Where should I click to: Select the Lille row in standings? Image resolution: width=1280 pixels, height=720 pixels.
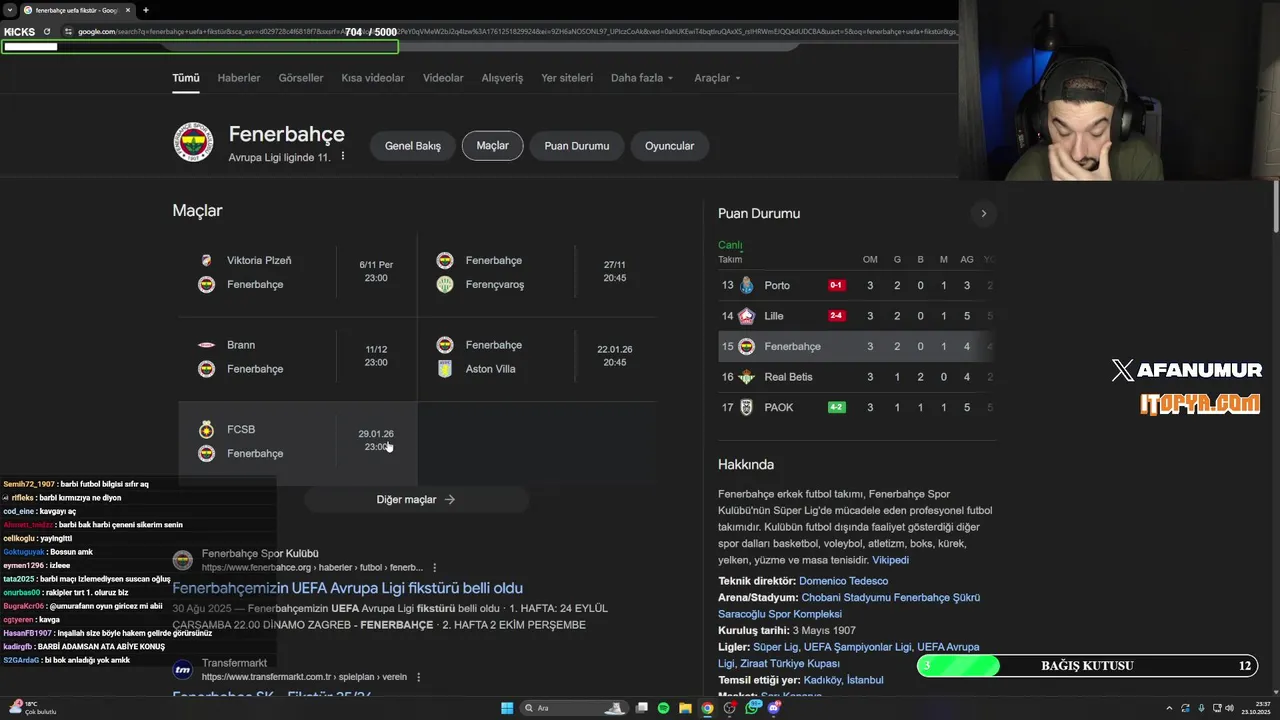pyautogui.click(x=857, y=316)
